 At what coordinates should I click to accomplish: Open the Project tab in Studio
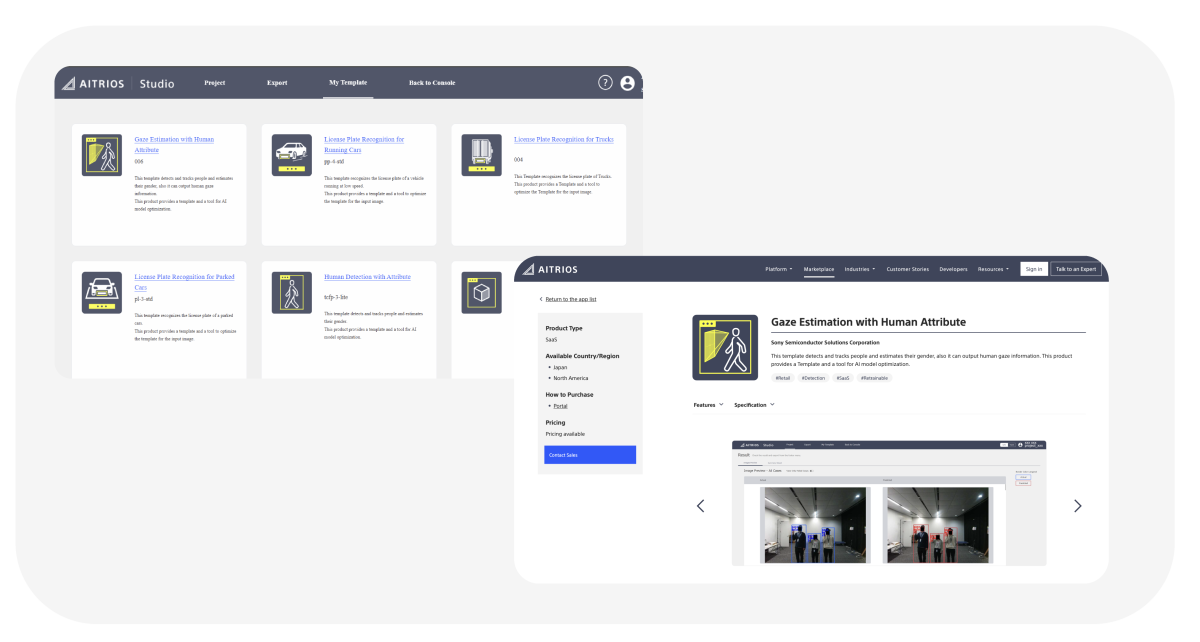(214, 83)
